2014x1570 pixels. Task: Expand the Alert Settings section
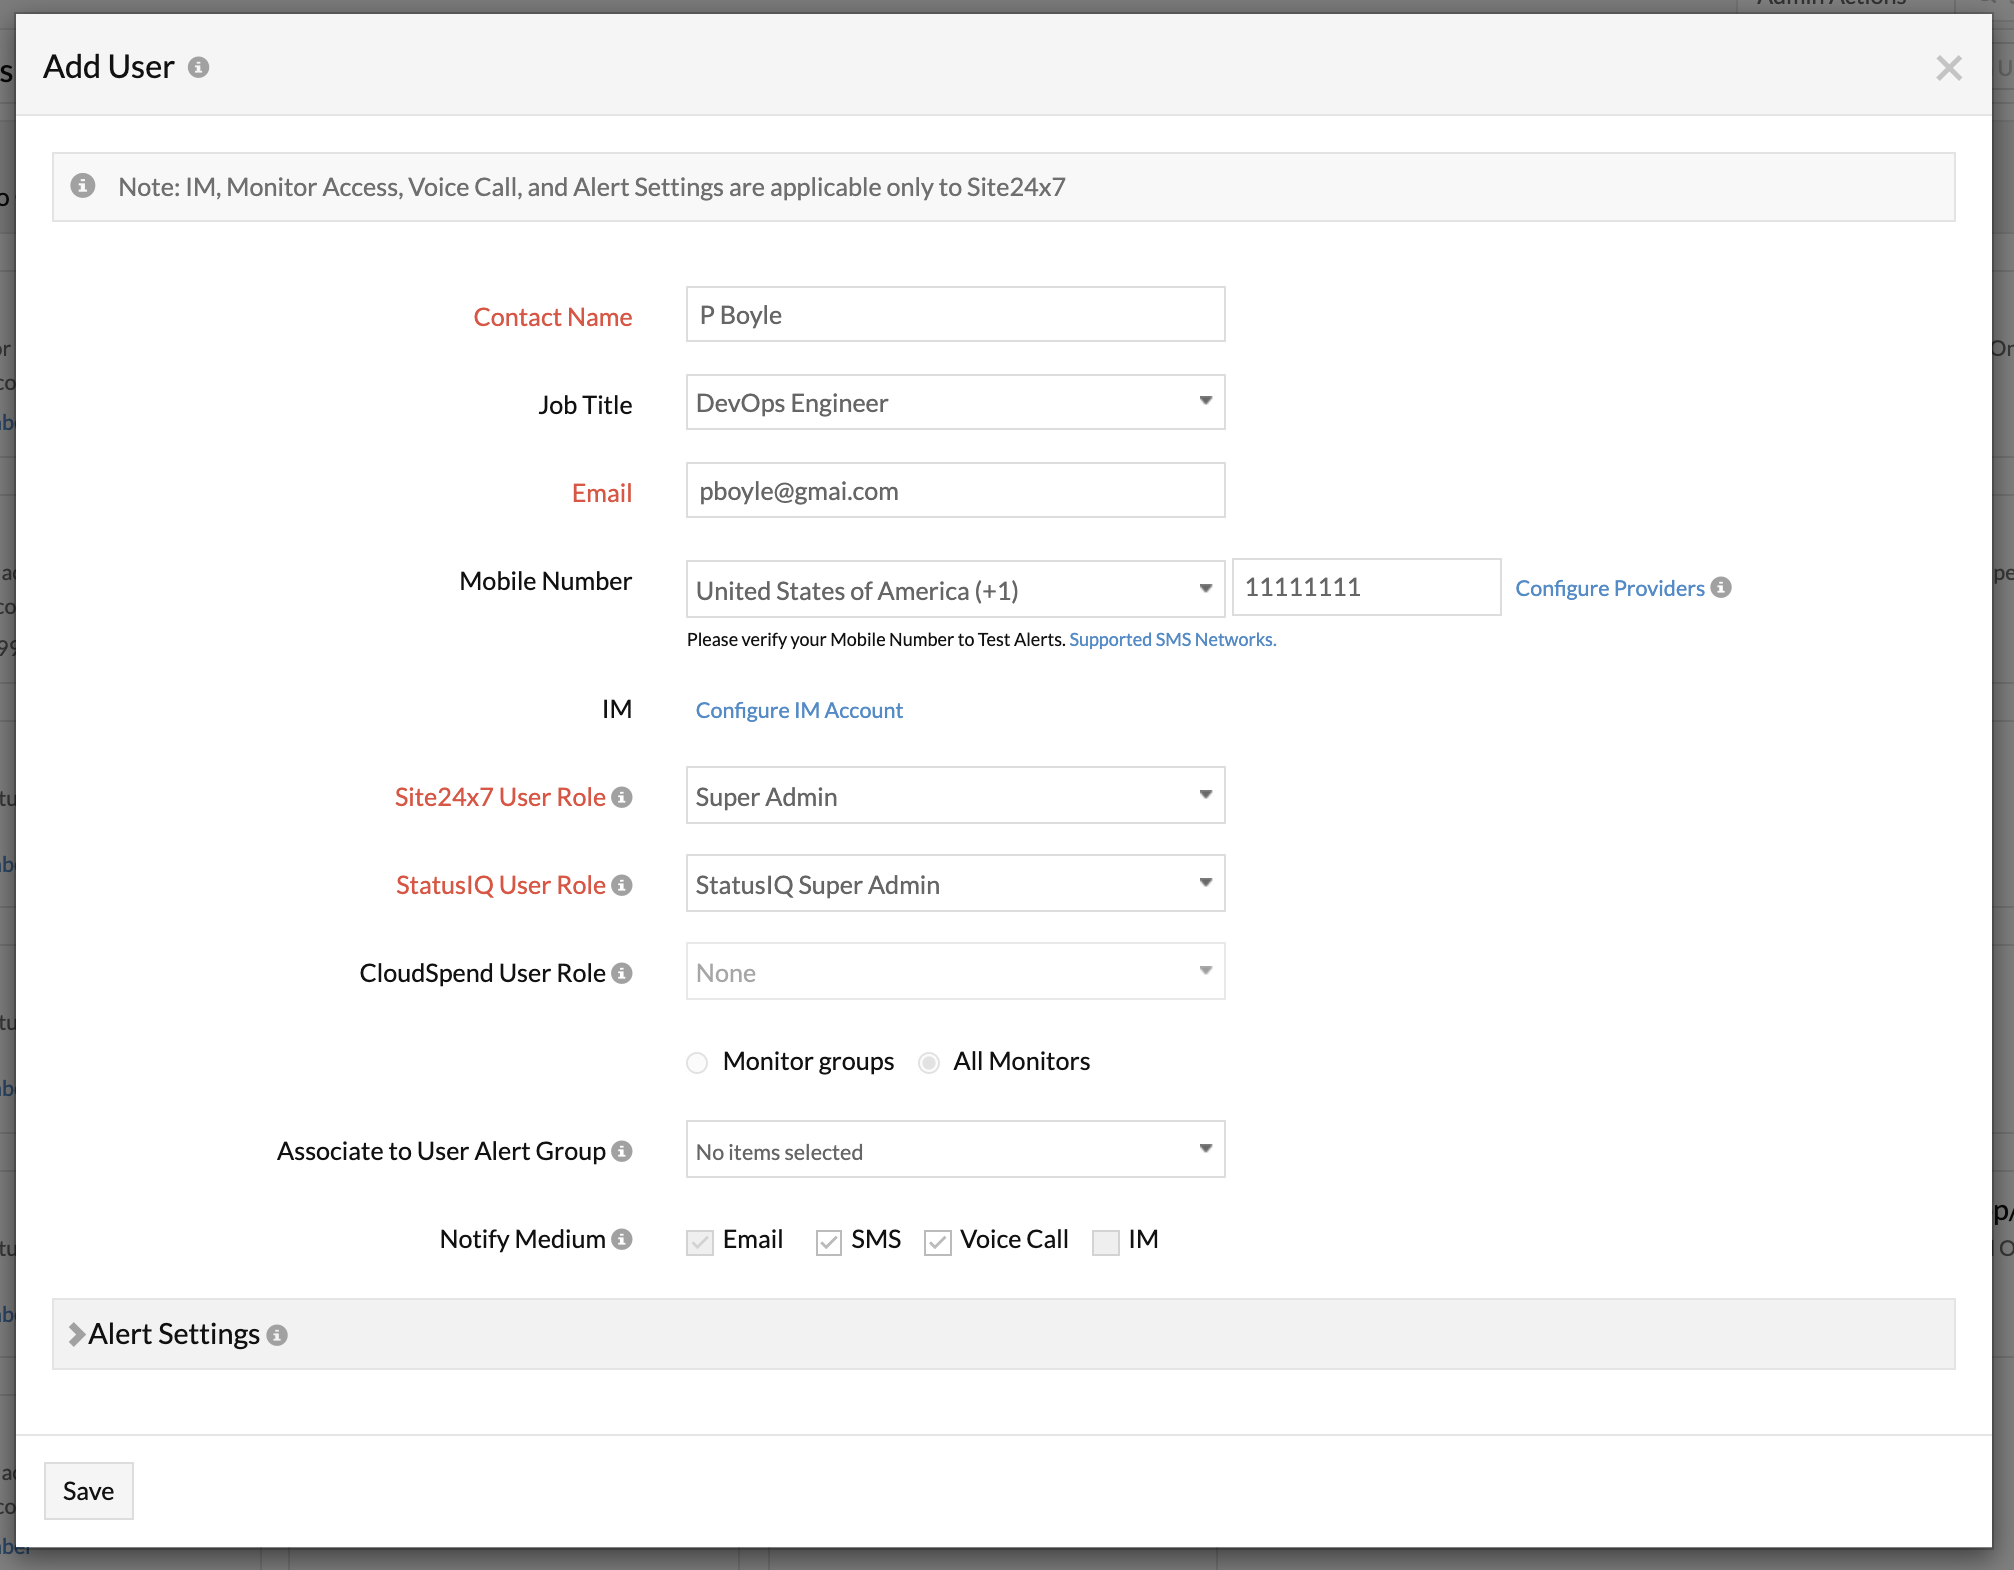click(172, 1334)
